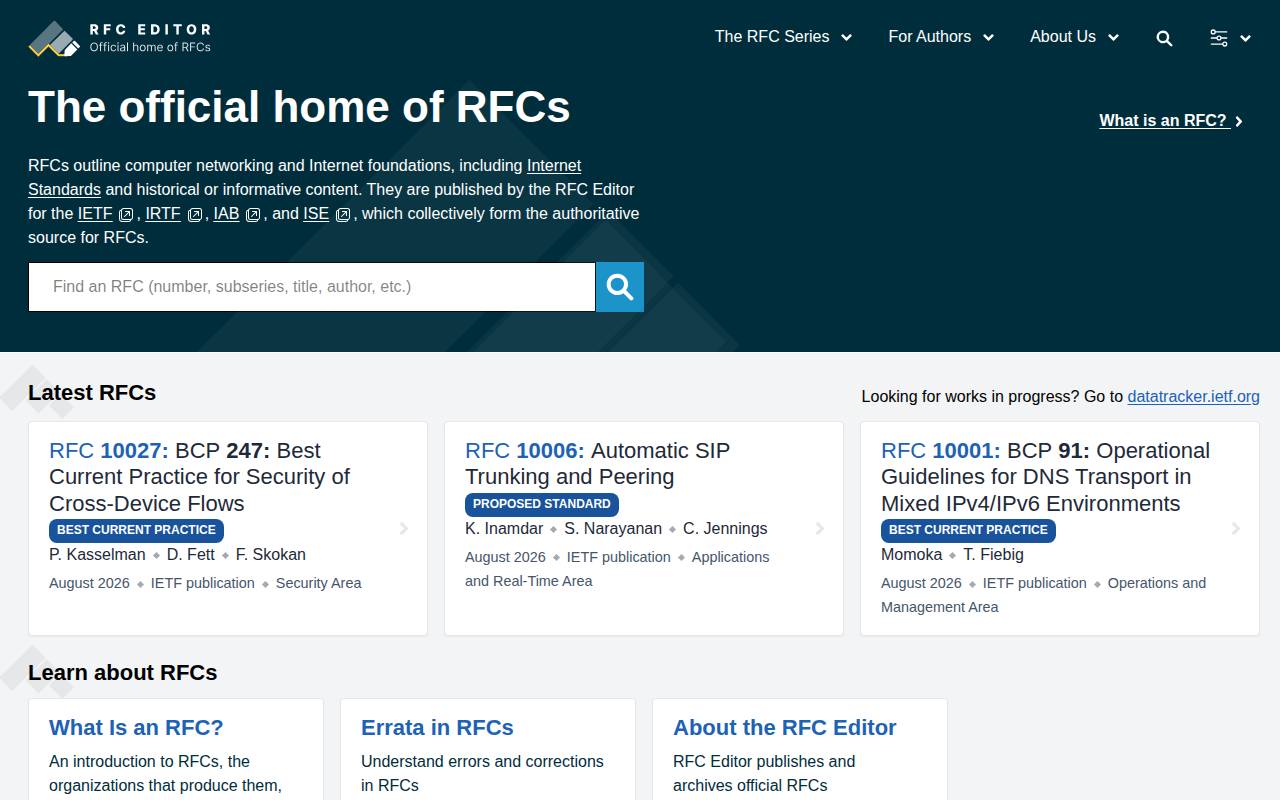Follow the Internet Standards link
The width and height of the screenshot is (1280, 800).
304,178
